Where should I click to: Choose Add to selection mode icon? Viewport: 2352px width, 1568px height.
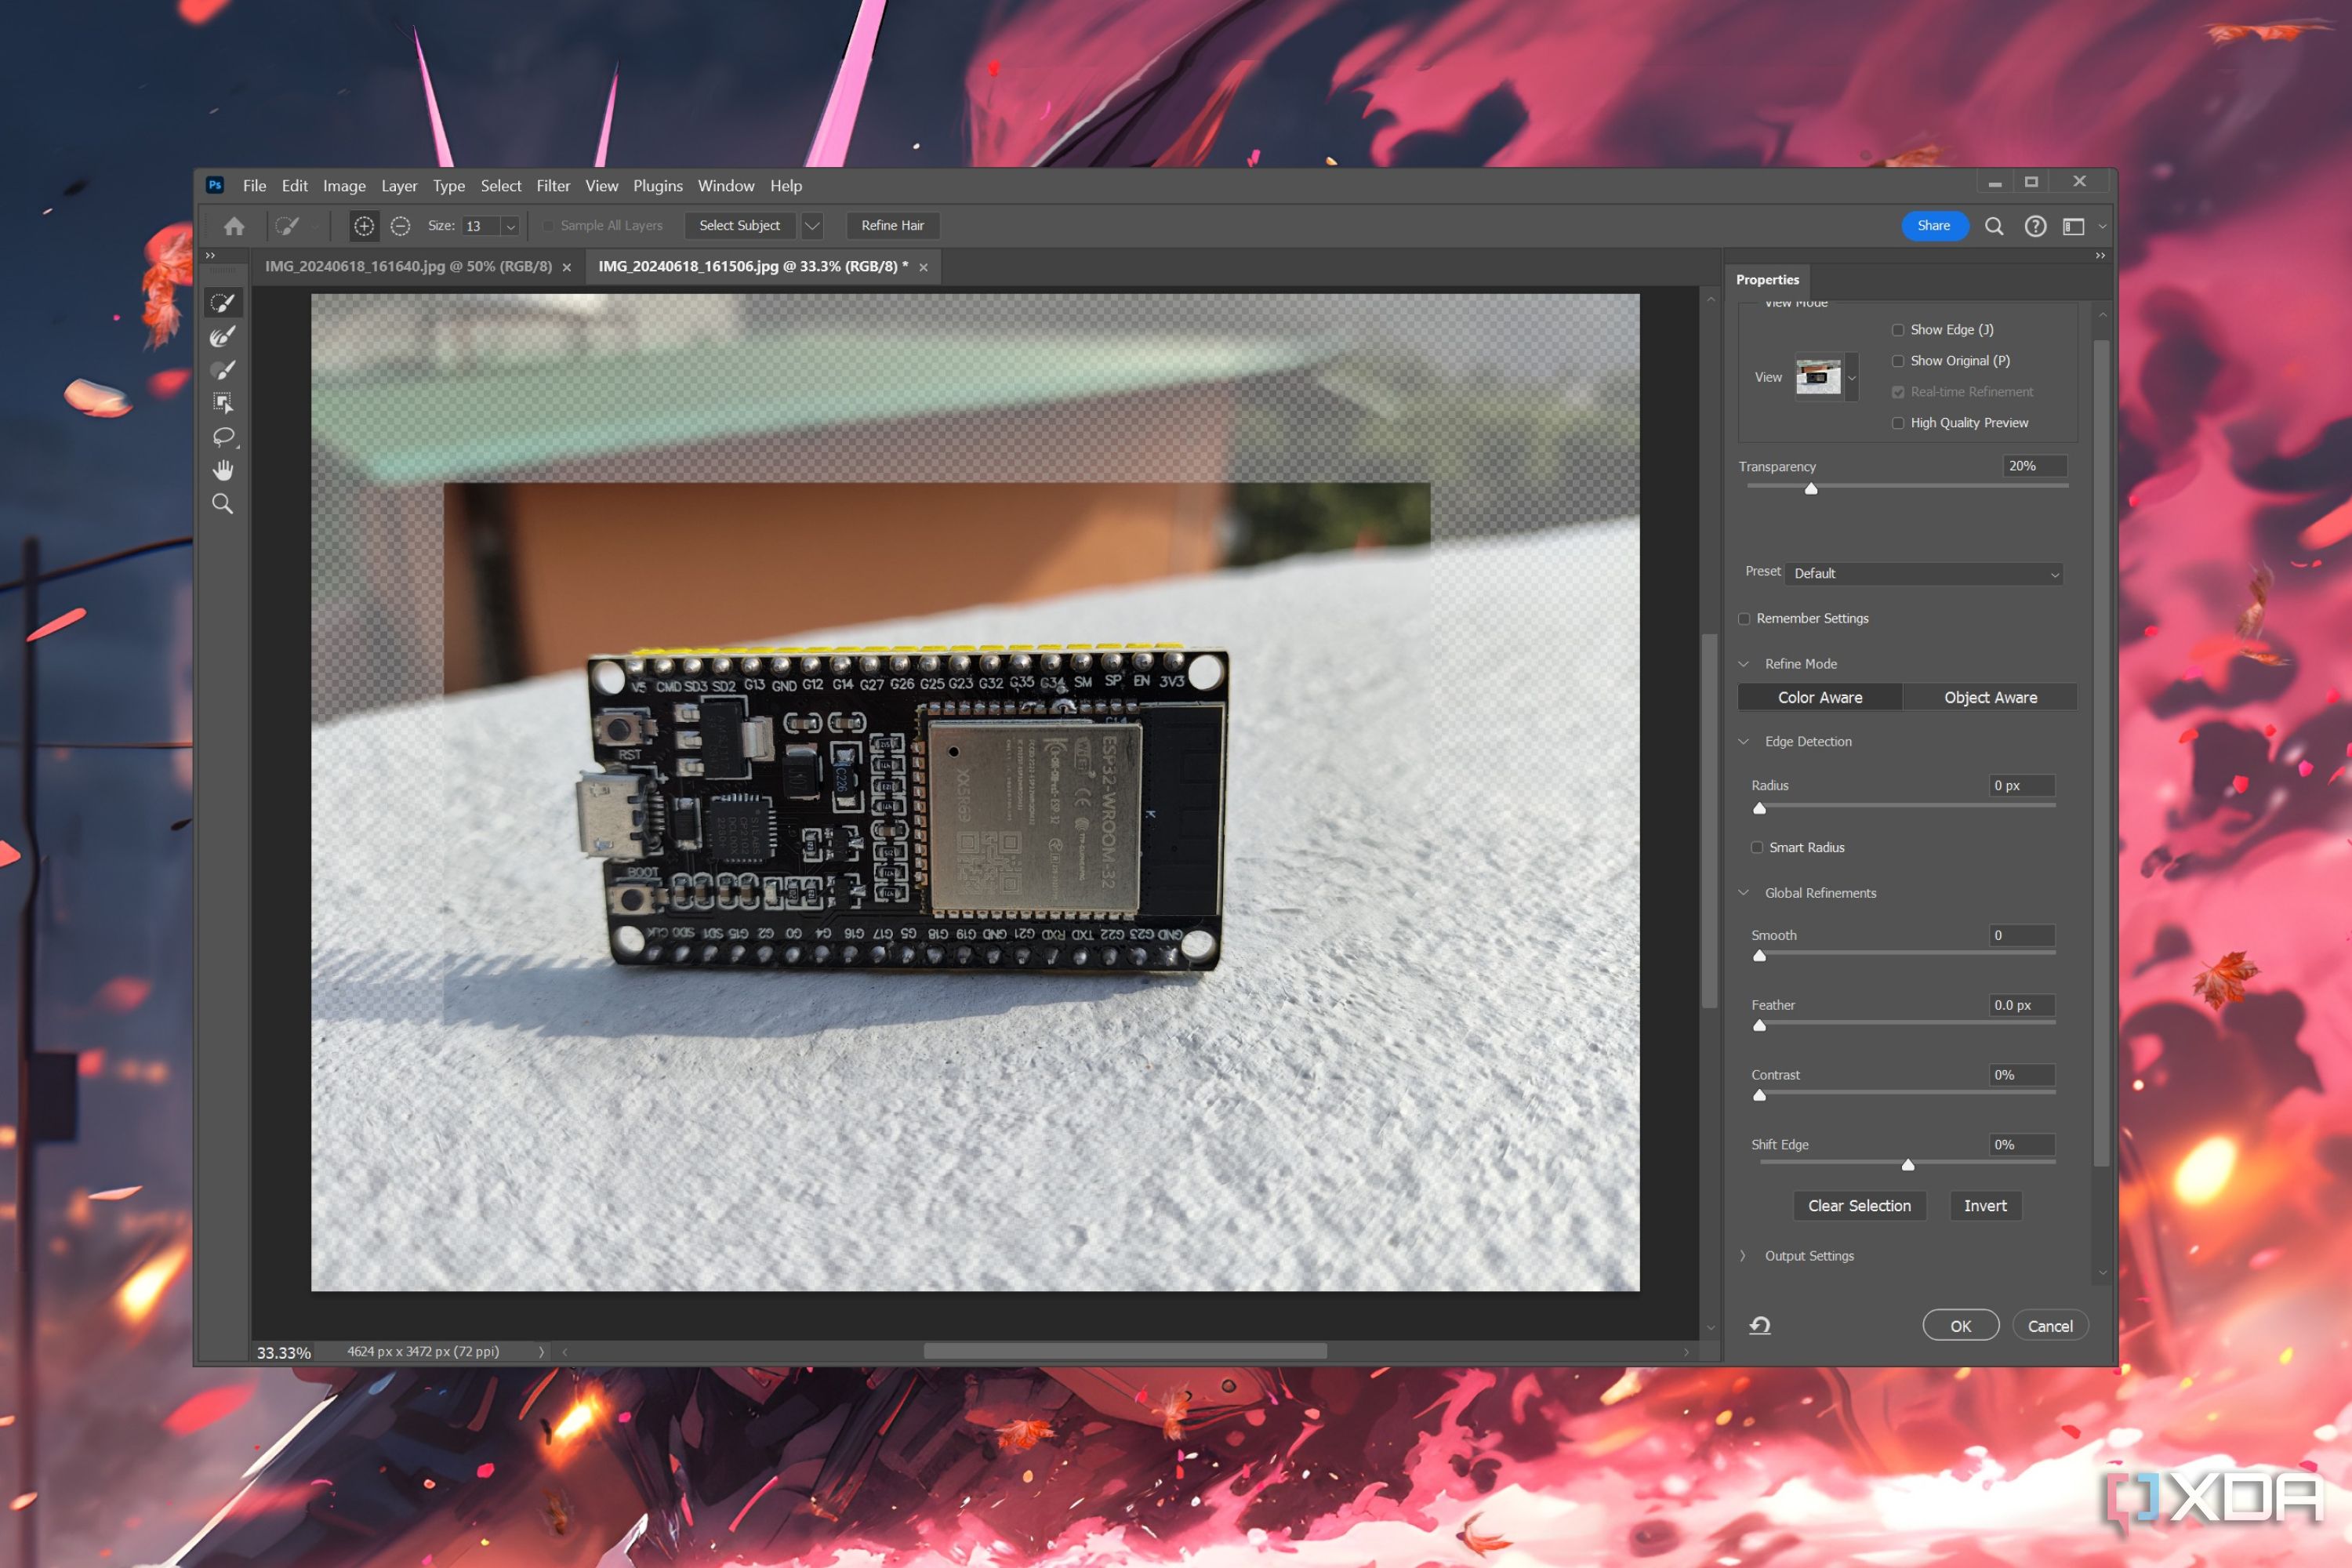(x=364, y=226)
